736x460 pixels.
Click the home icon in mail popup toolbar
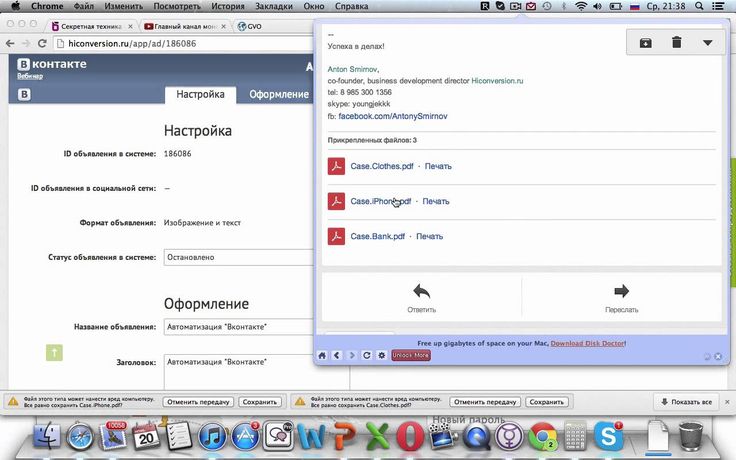[x=323, y=355]
